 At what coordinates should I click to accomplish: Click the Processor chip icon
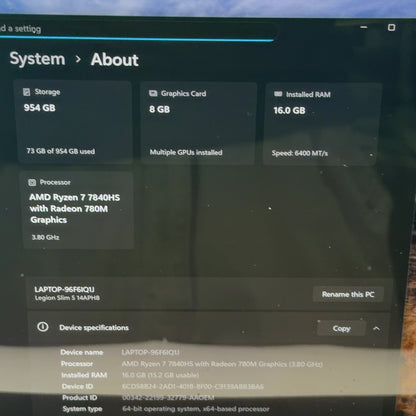32,182
